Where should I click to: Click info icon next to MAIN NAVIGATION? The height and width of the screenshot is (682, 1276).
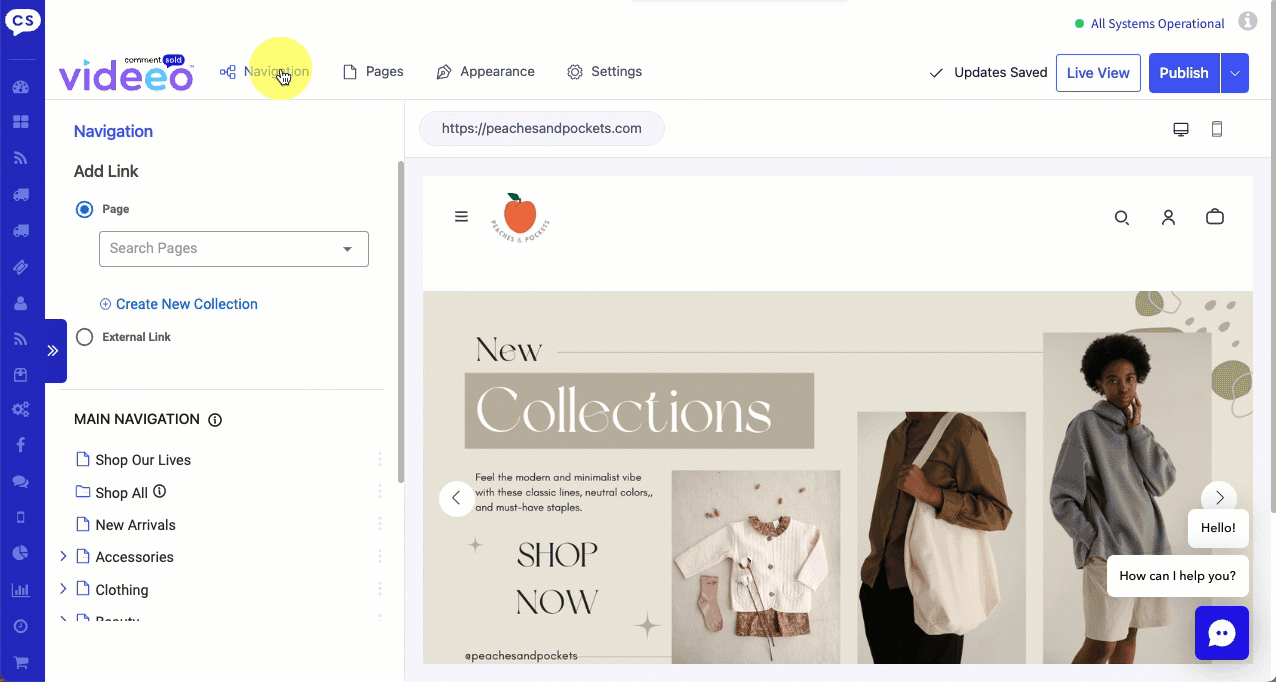click(x=215, y=420)
